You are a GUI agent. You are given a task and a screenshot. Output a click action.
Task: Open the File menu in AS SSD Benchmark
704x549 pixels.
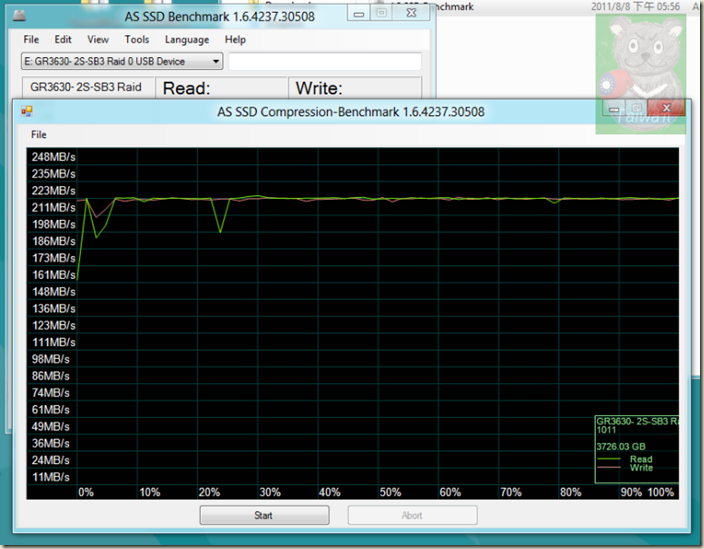pos(31,40)
